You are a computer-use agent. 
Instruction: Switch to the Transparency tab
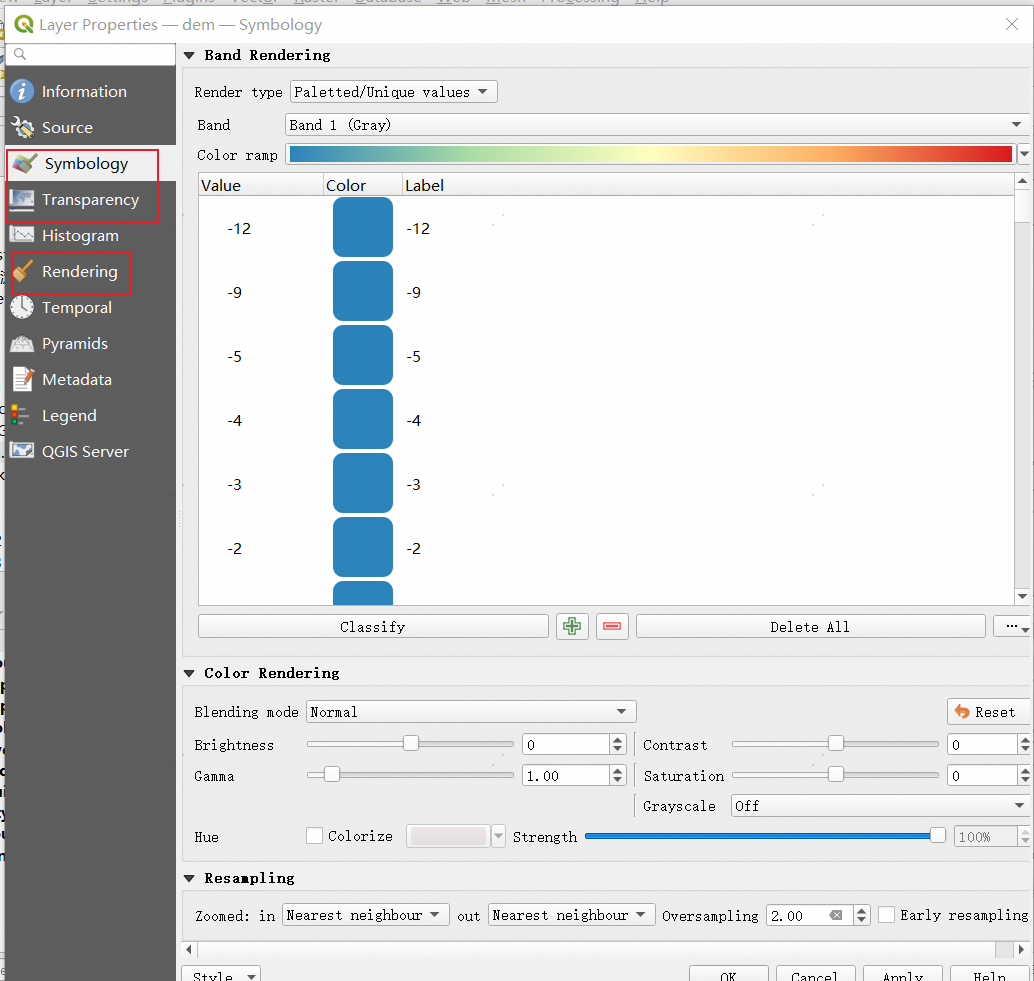click(89, 200)
